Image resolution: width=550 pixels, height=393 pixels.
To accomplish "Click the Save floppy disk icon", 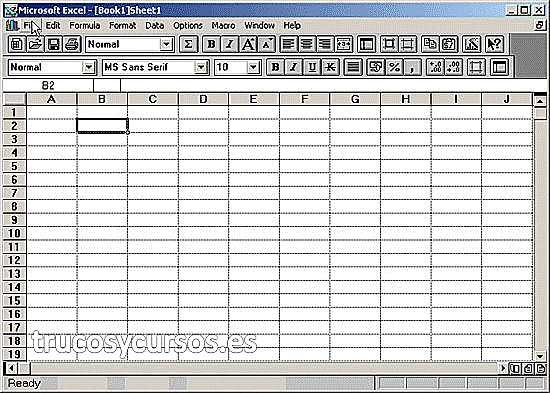I will coord(53,44).
